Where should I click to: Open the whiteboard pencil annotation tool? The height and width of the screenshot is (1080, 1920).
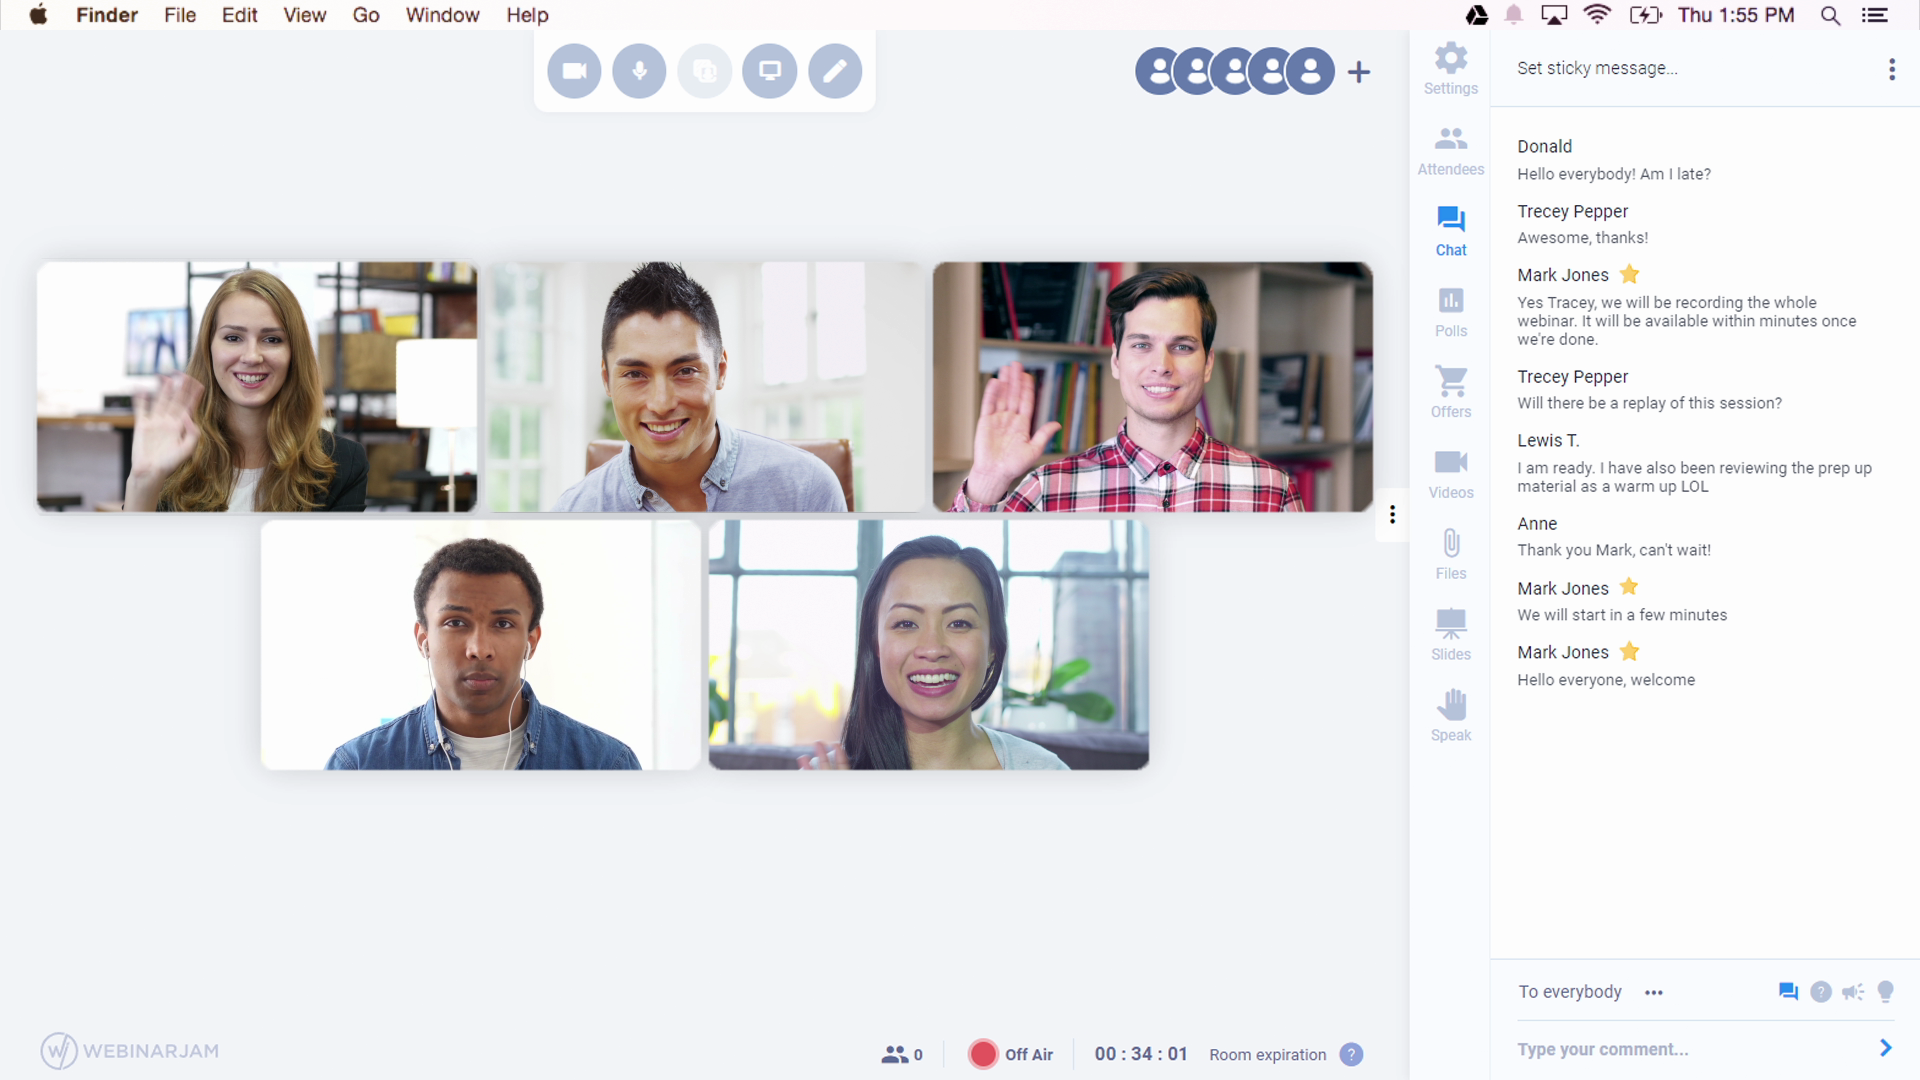(x=835, y=71)
